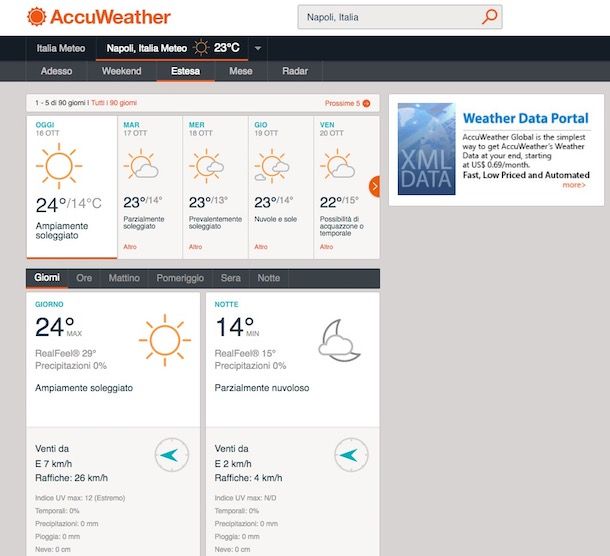The height and width of the screenshot is (556, 610).
Task: Click the more> link in the ad
Action: click(x=574, y=185)
